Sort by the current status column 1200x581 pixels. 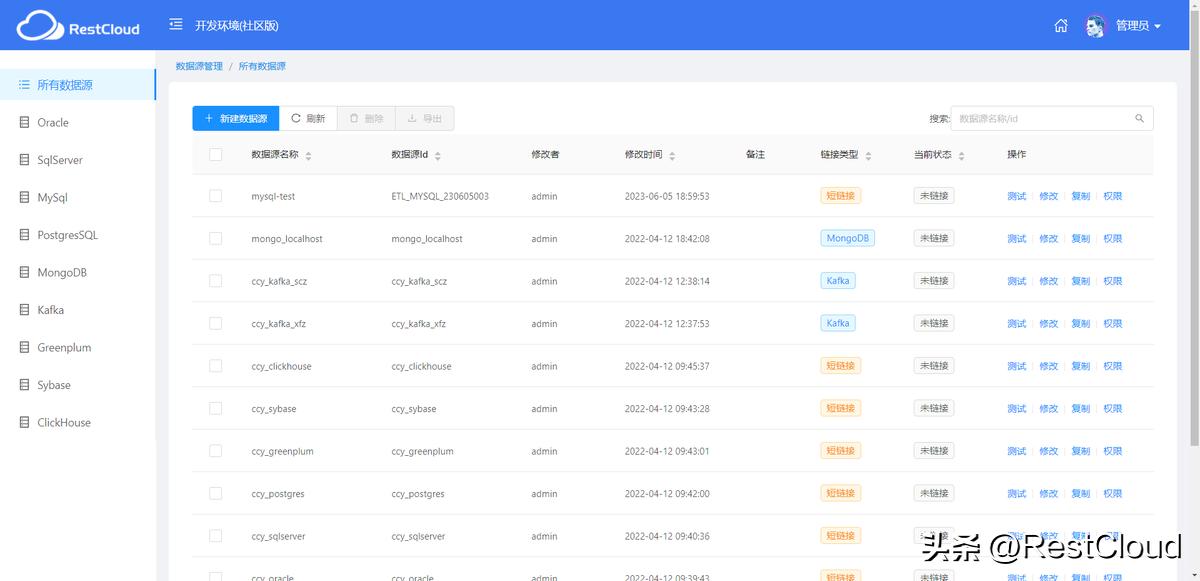point(961,156)
